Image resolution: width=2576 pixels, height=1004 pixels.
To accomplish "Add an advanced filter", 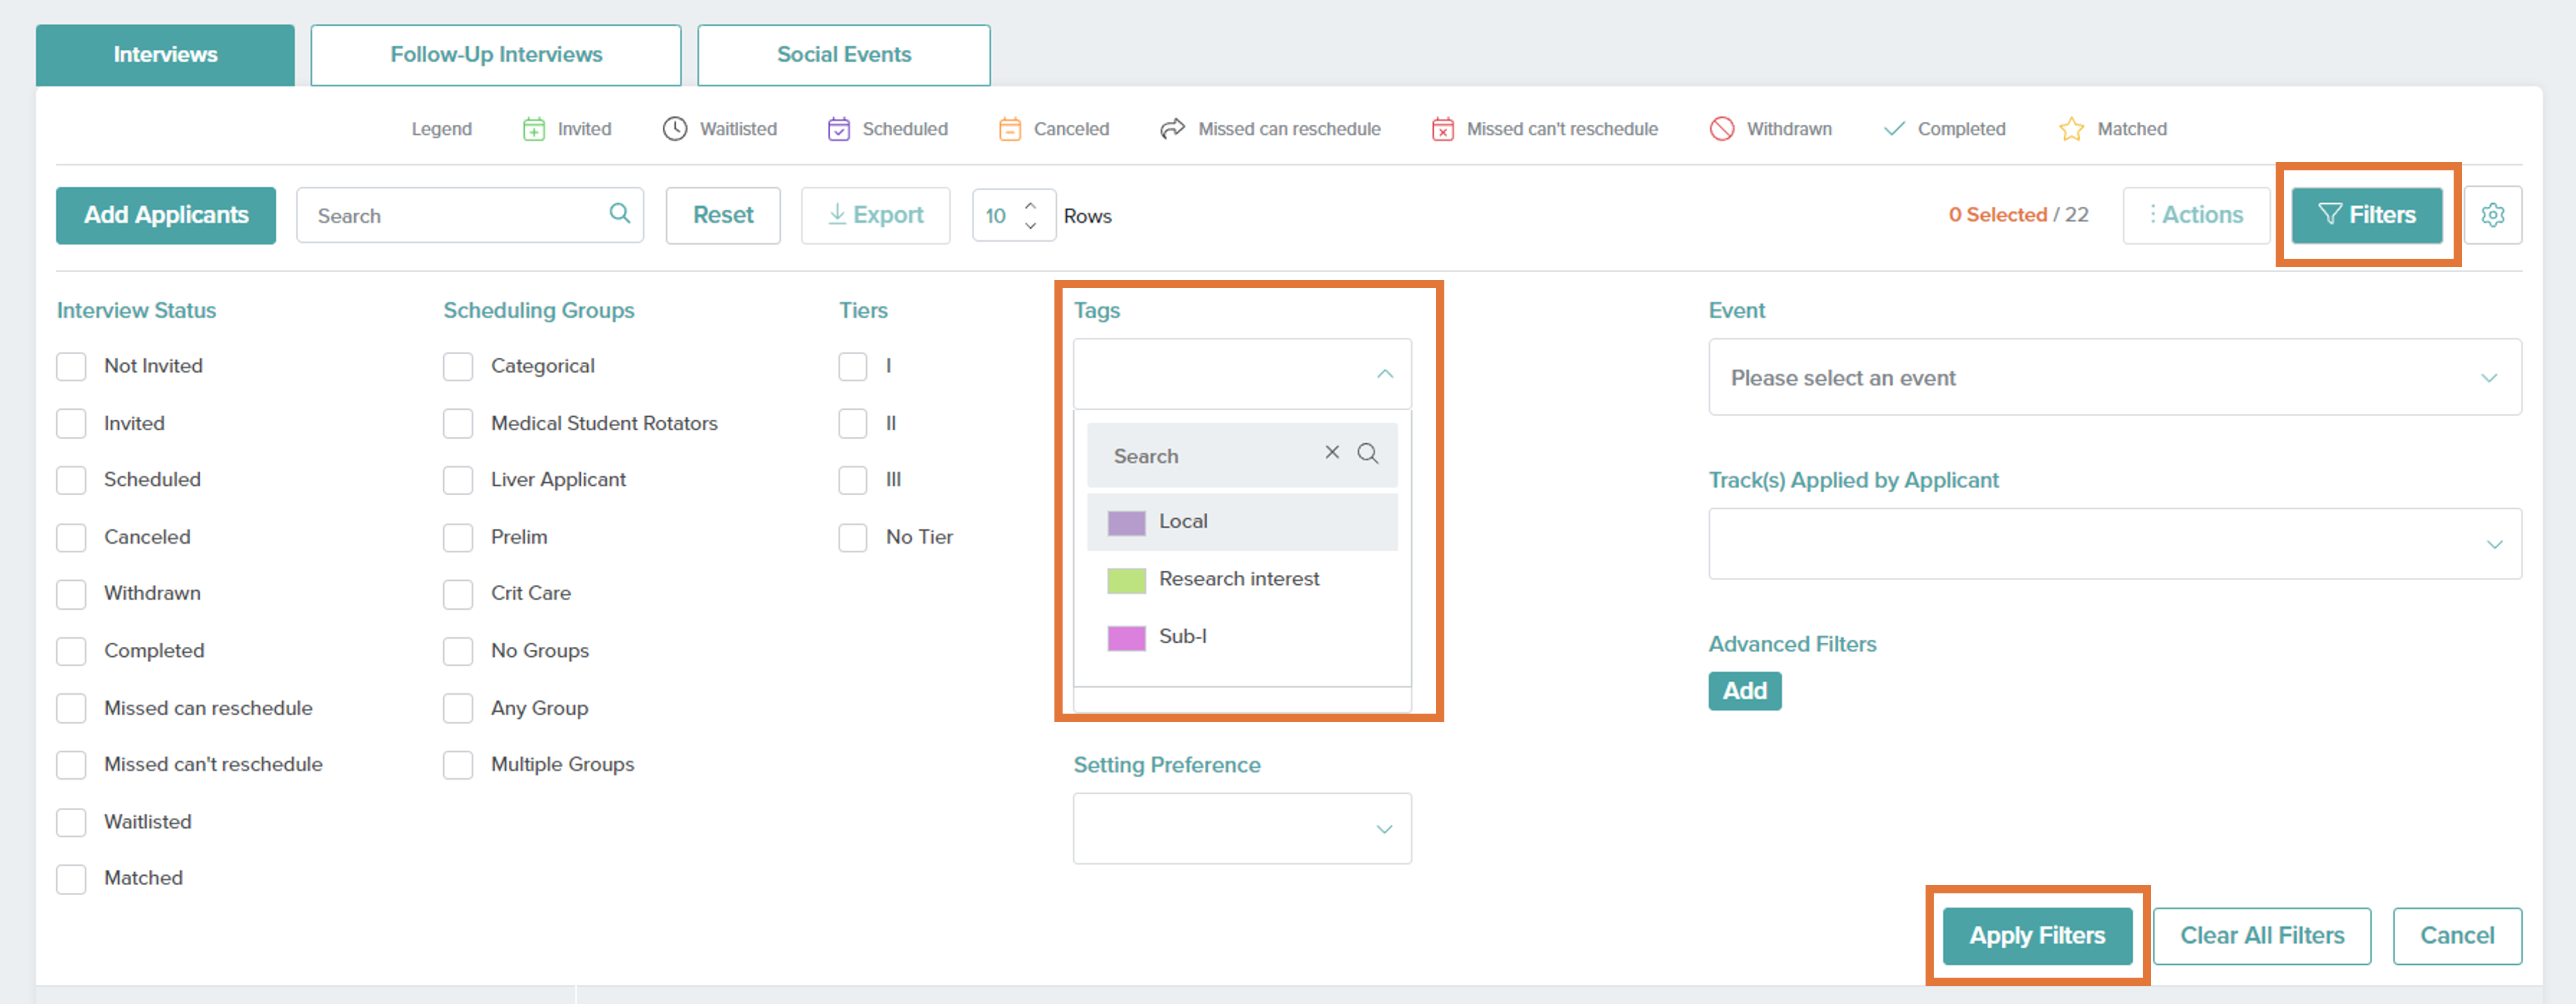I will coord(1745,691).
